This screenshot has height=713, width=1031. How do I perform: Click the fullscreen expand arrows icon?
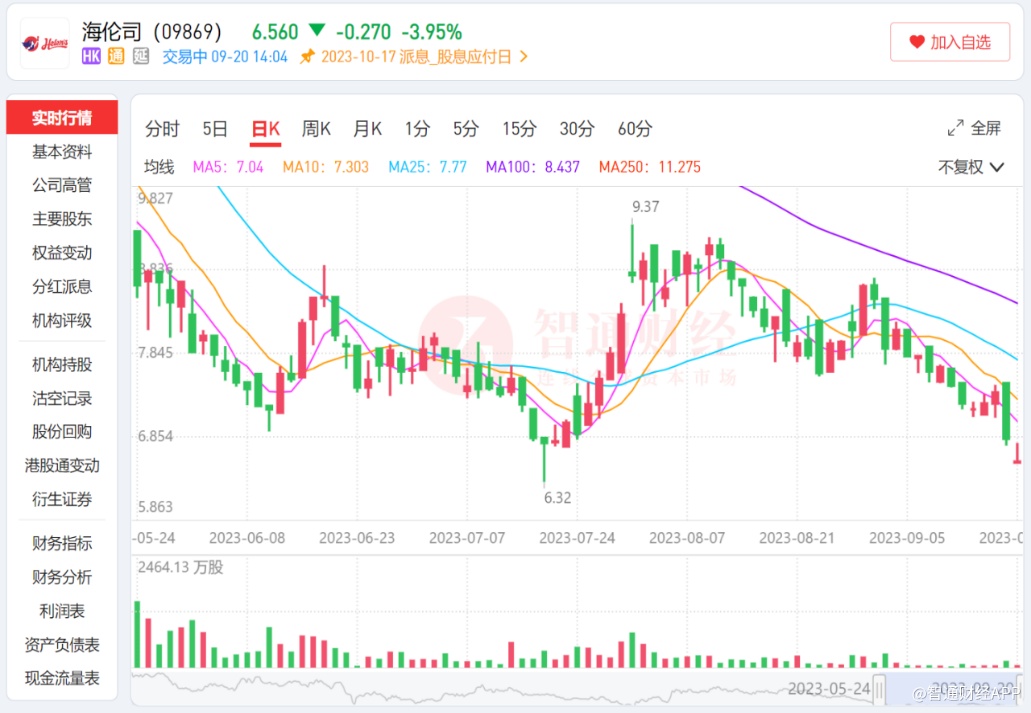pyautogui.click(x=956, y=128)
